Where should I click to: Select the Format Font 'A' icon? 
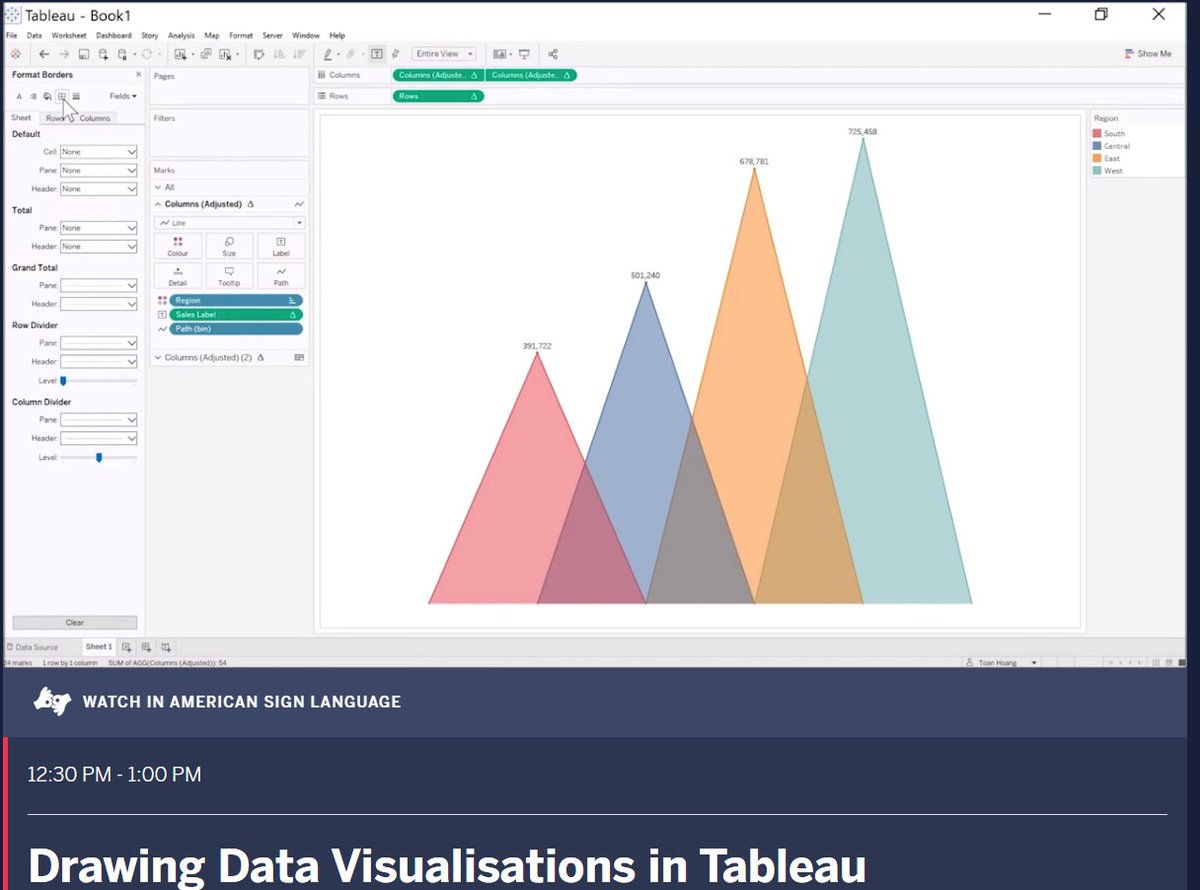pyautogui.click(x=19, y=96)
